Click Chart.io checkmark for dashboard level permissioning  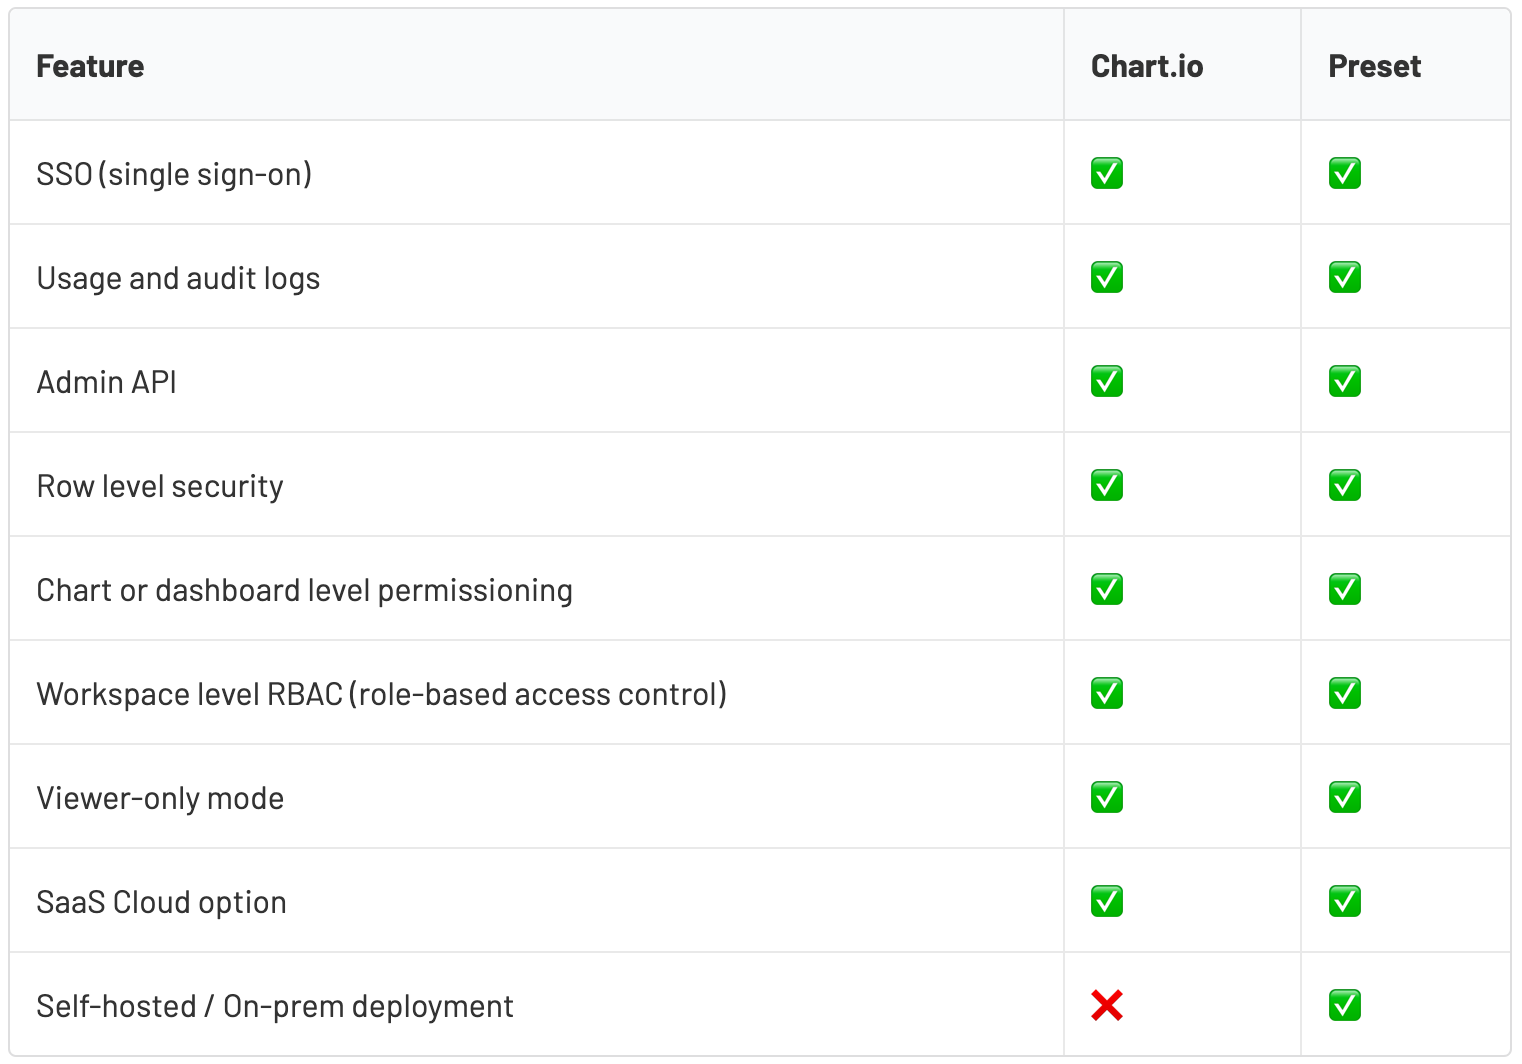[x=1107, y=589]
